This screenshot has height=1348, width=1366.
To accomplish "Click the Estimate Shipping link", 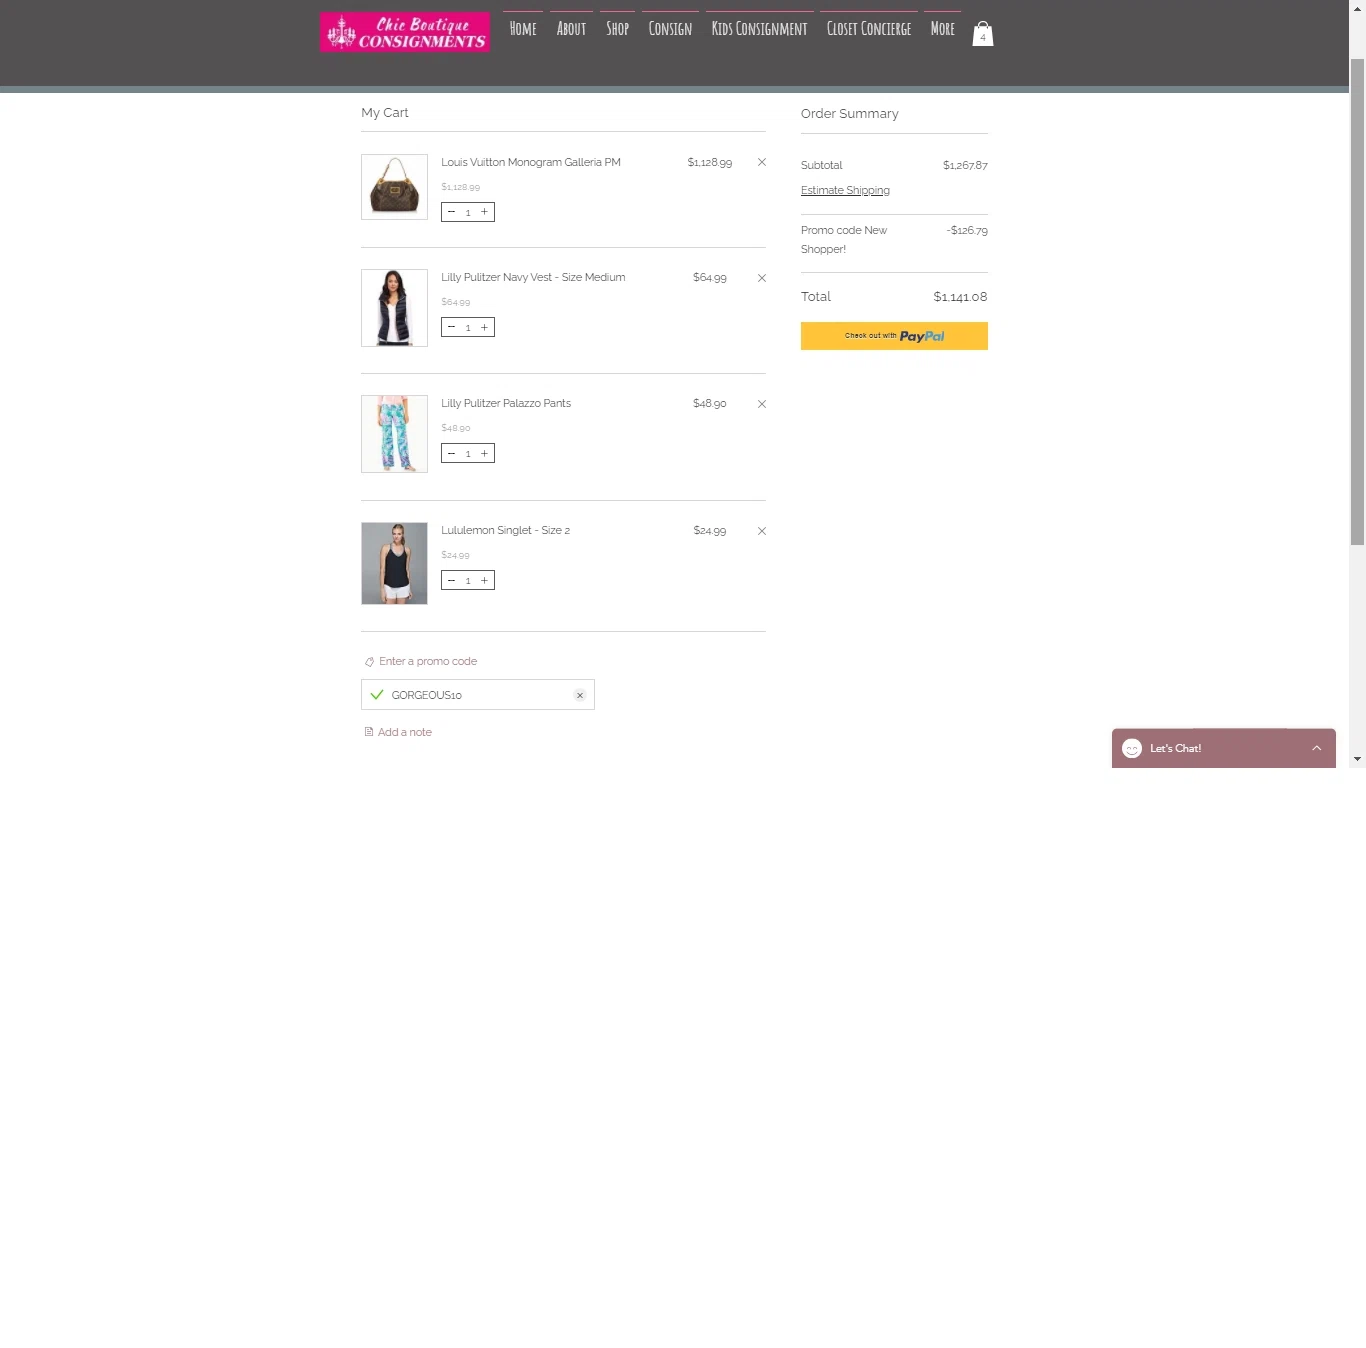I will pos(845,190).
